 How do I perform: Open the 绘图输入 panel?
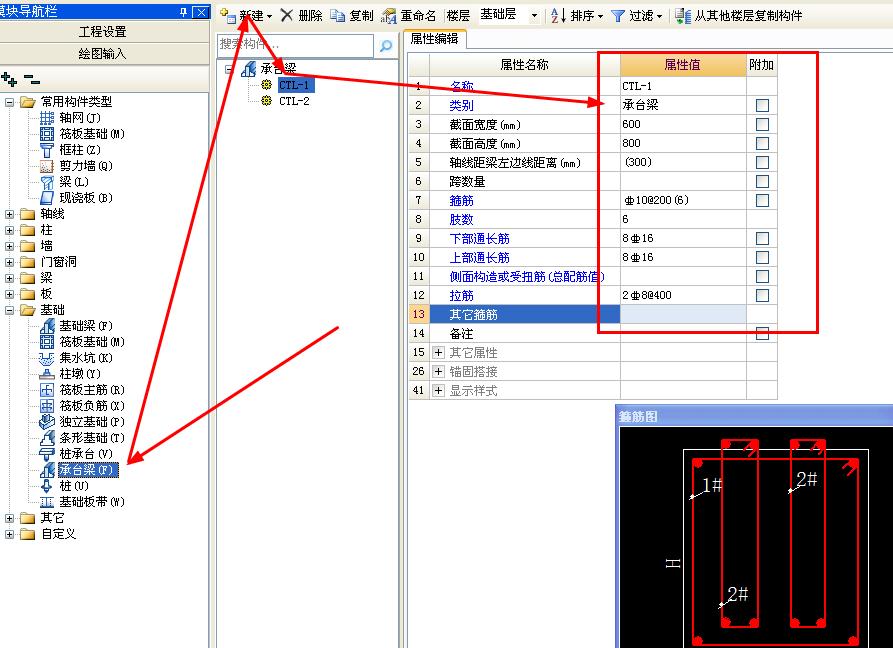[104, 54]
